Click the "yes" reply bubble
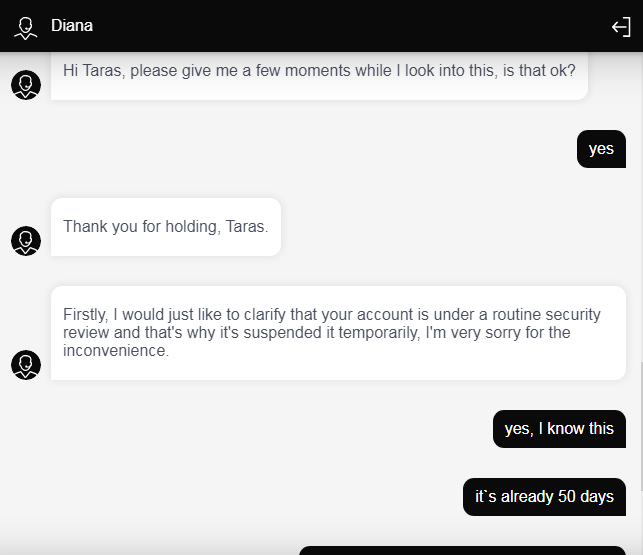 pos(601,149)
